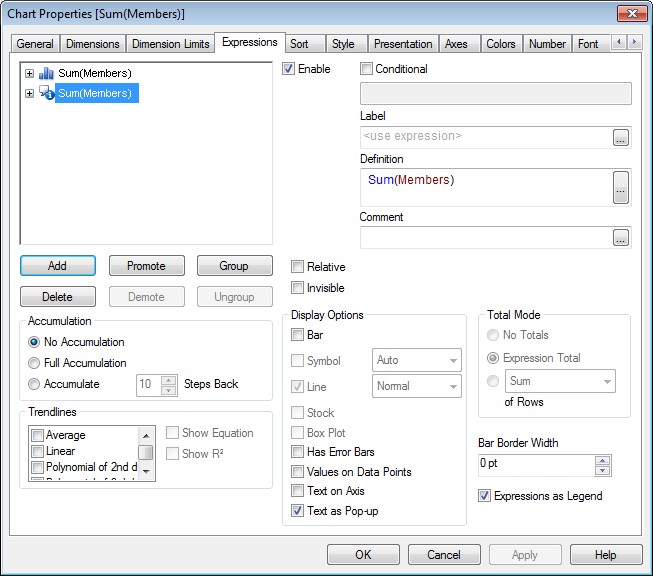Increase Bar Border Width with up arrow
Screen dimensions: 653x576
pyautogui.click(x=602, y=460)
